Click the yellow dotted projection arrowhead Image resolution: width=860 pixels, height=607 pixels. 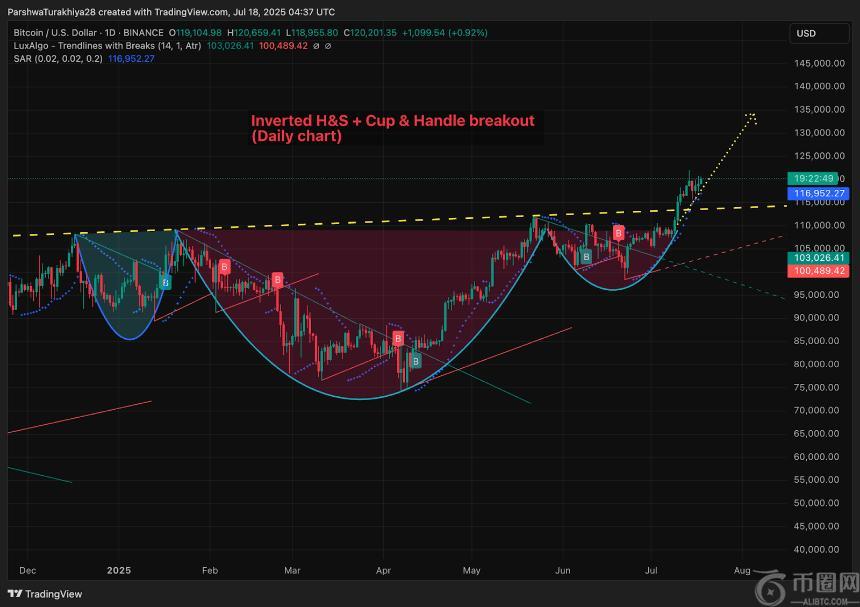(751, 117)
